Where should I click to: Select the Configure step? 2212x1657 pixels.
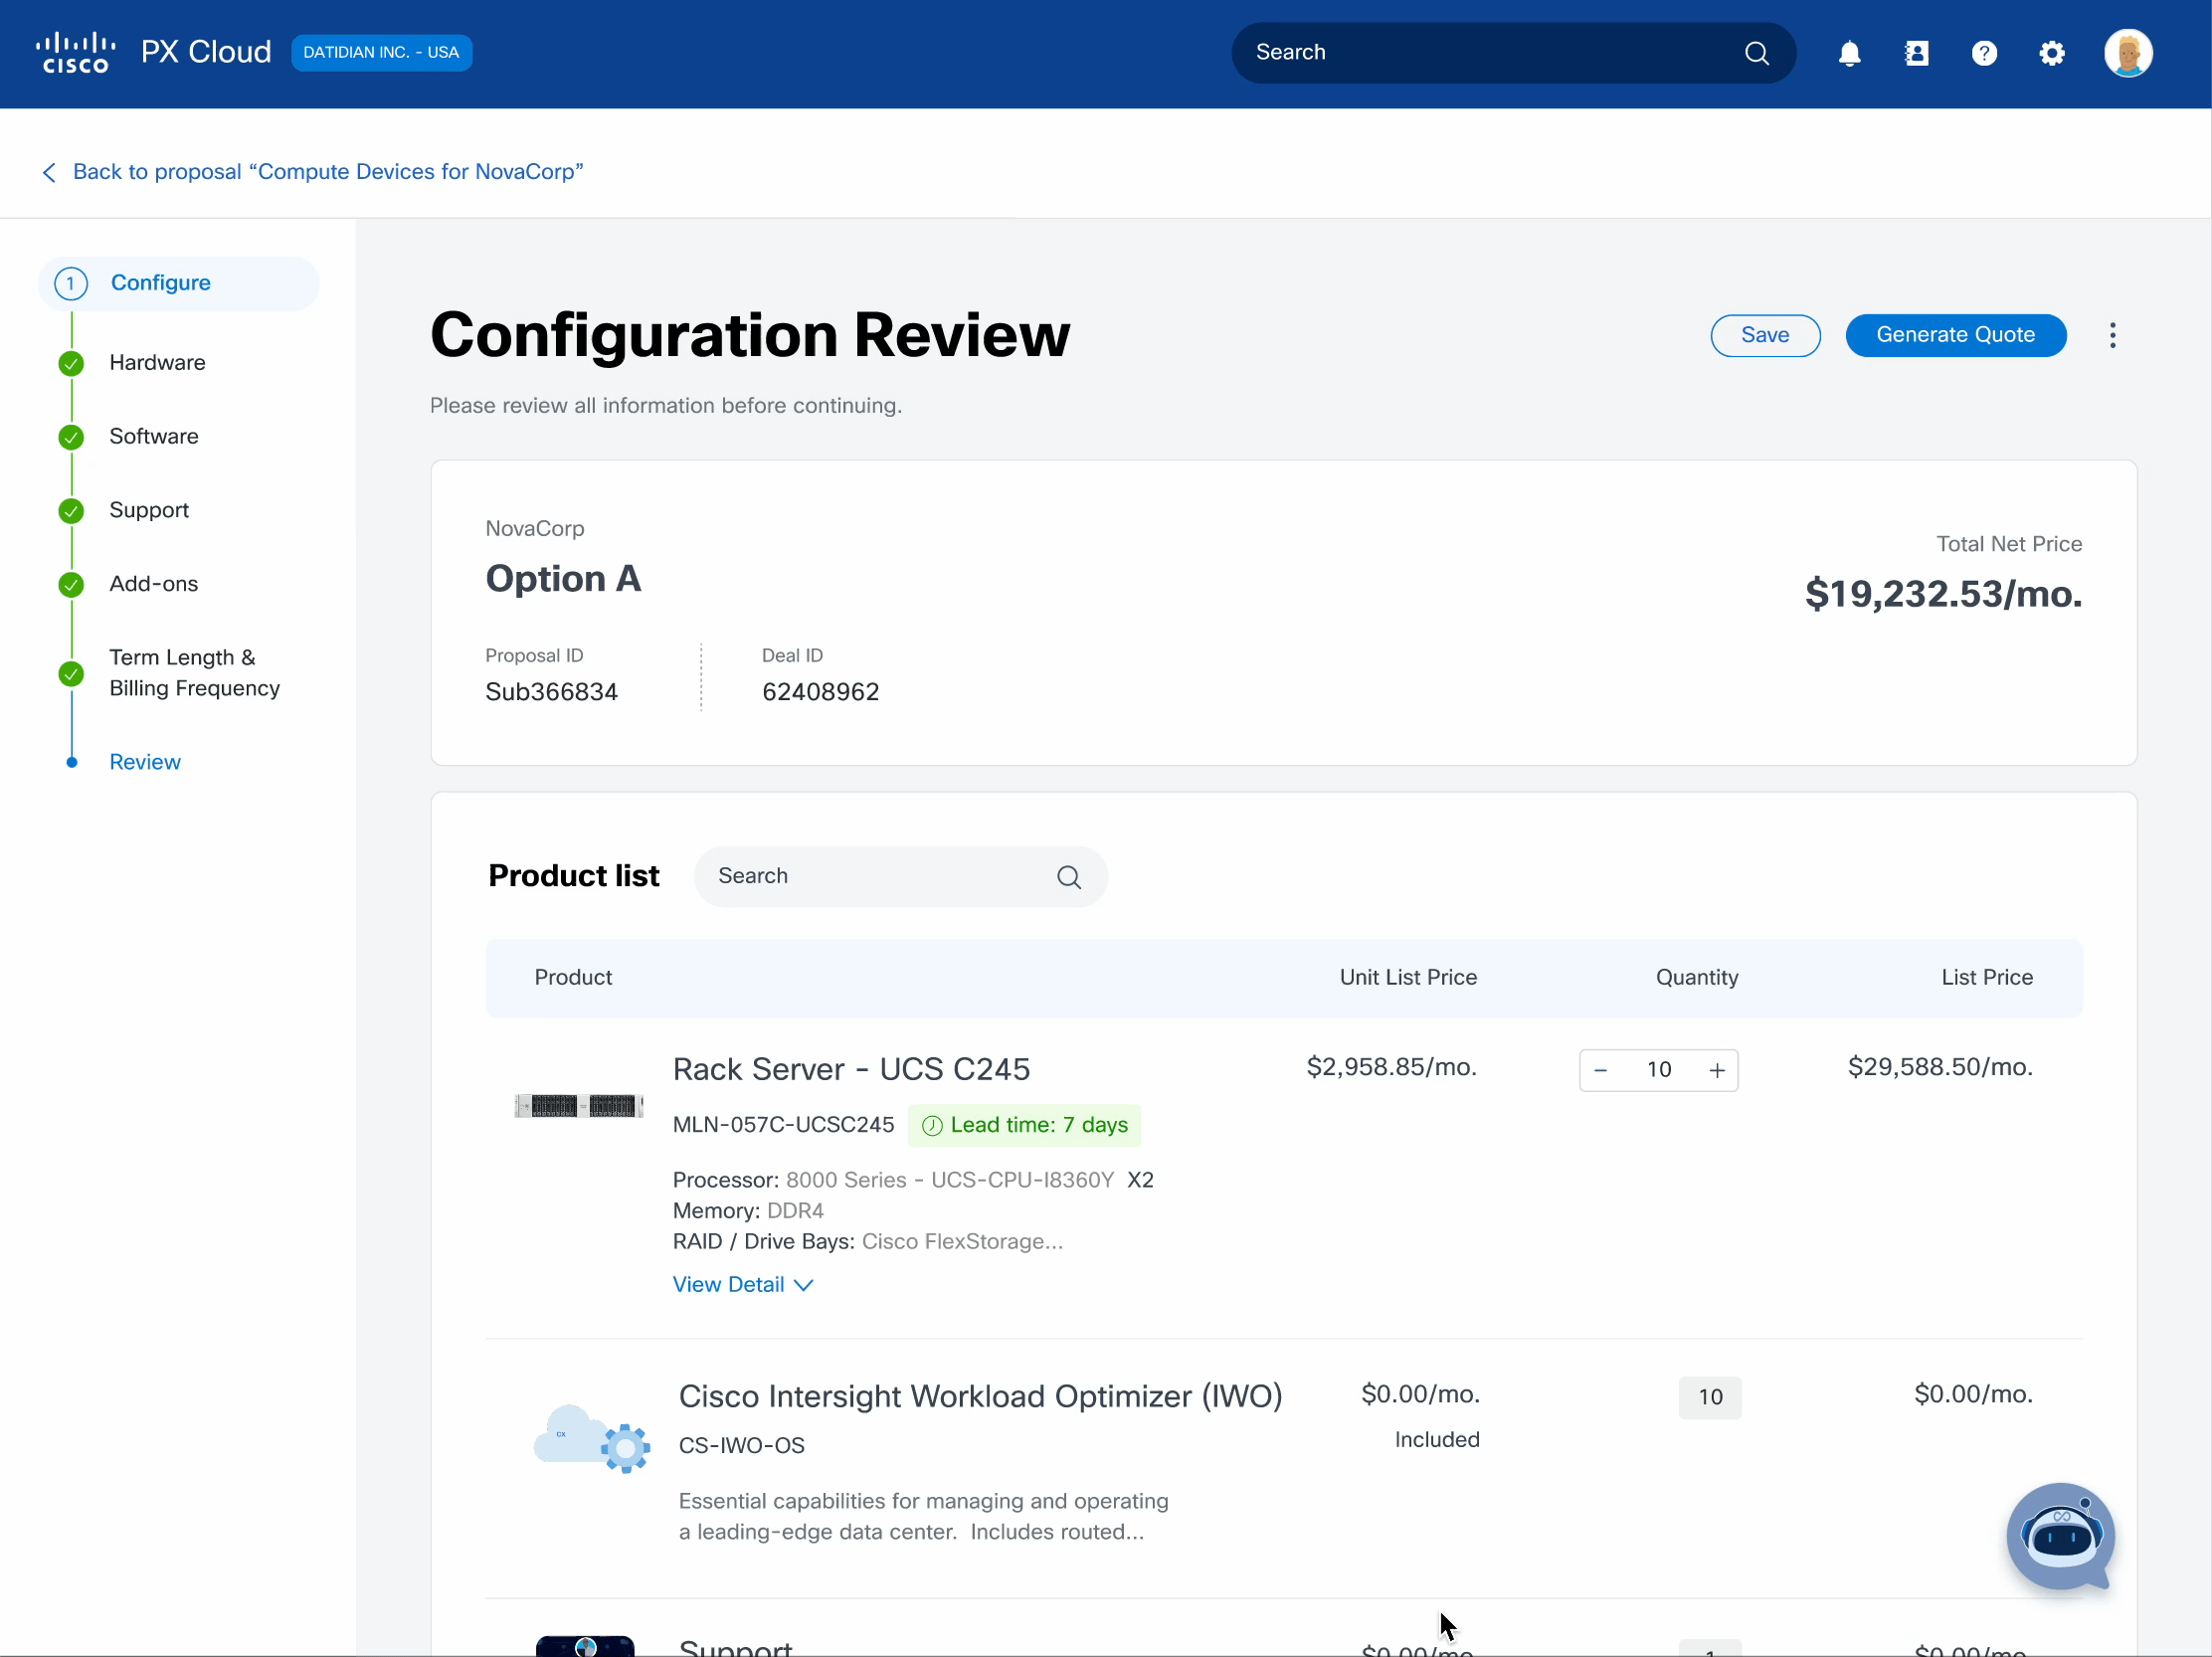(x=179, y=283)
